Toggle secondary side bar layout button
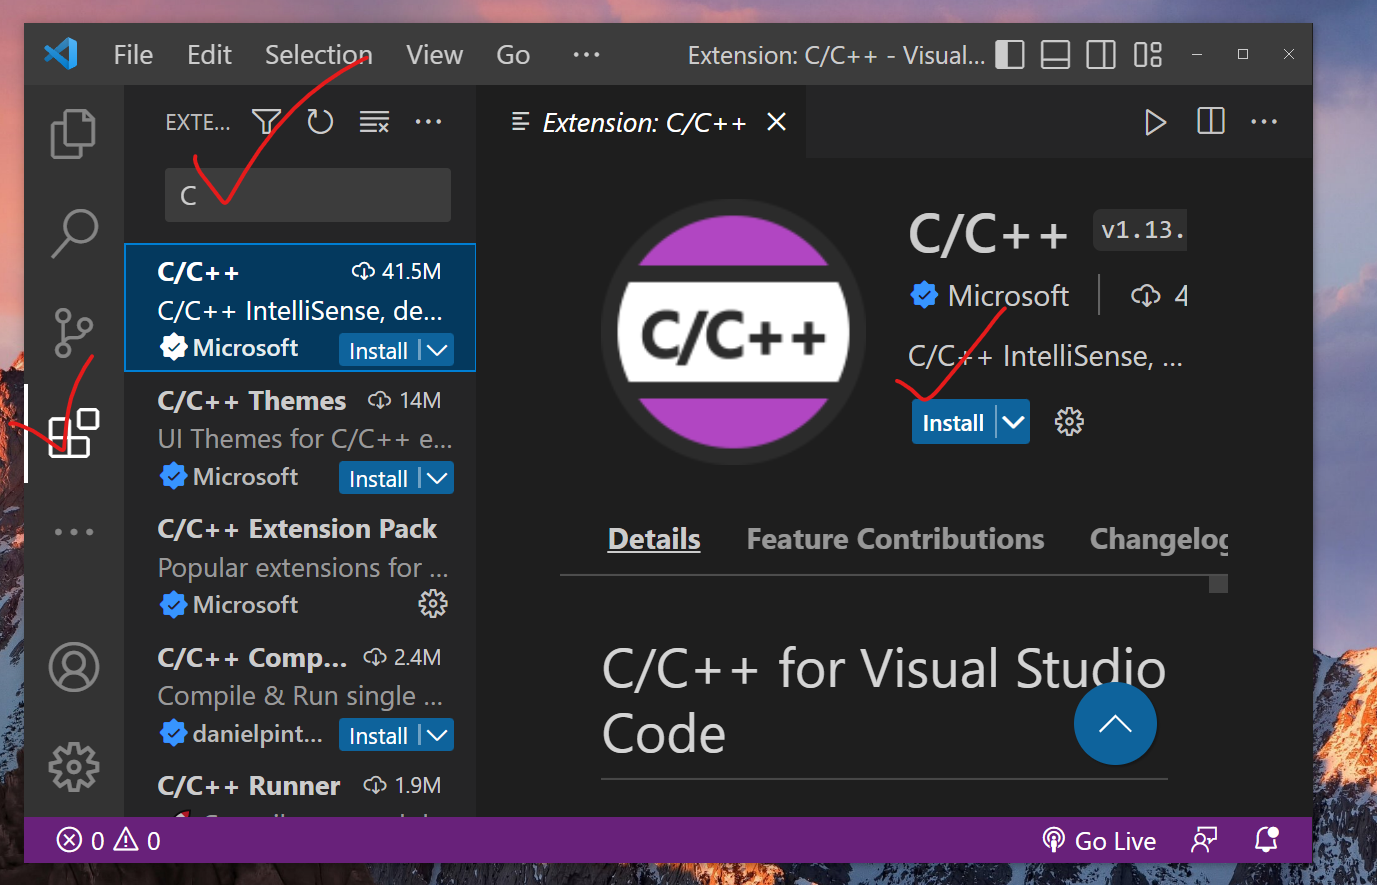 tap(1101, 55)
